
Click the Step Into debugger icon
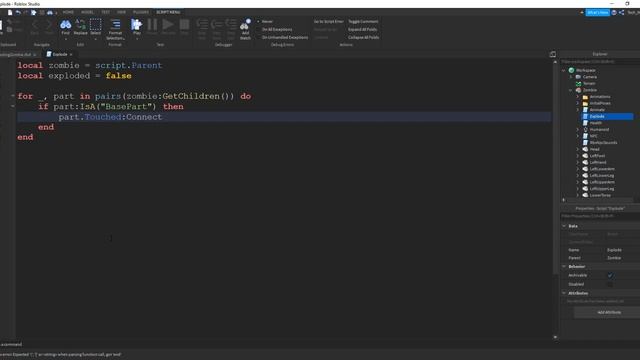point(202,25)
